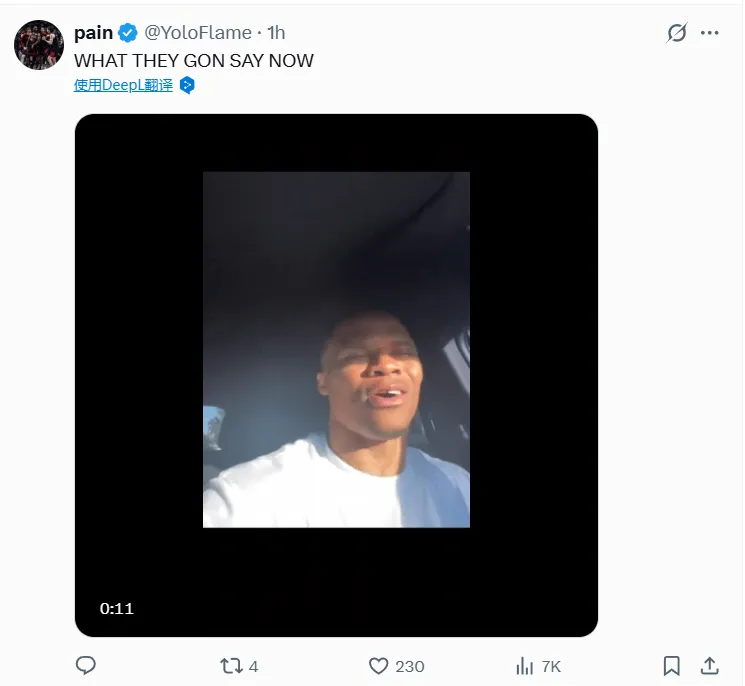
Task: Open the view analytics bar chart icon
Action: pyautogui.click(x=524, y=665)
